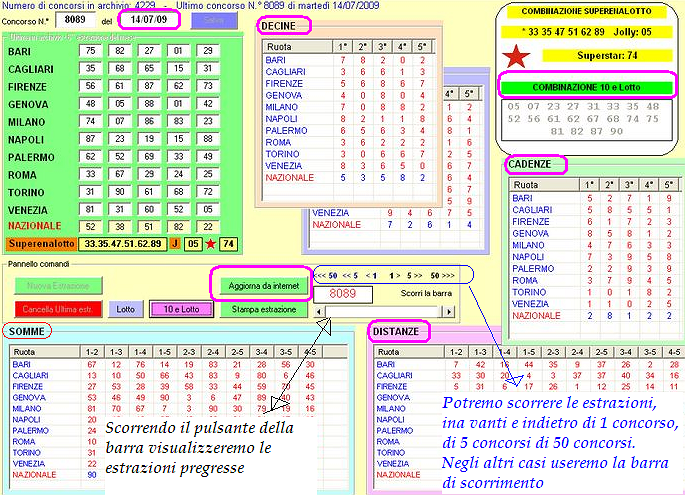
Task: Click the 1° column header in DECINE table
Action: pos(342,47)
